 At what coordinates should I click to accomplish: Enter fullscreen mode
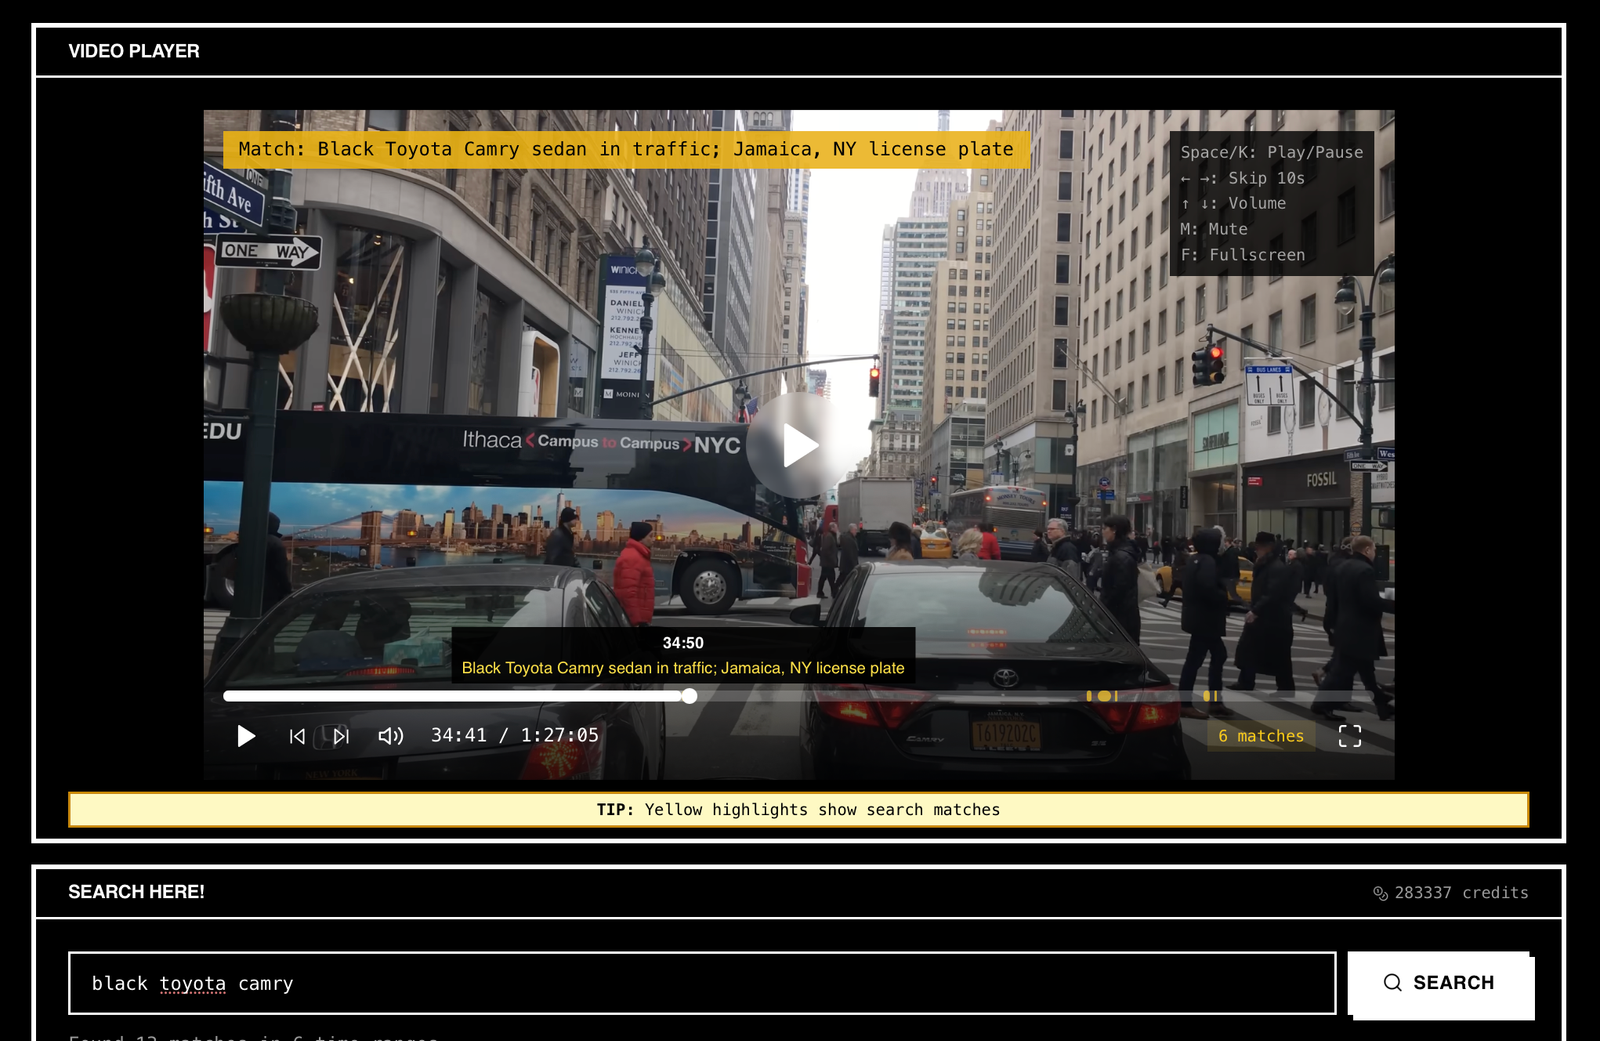(1349, 736)
